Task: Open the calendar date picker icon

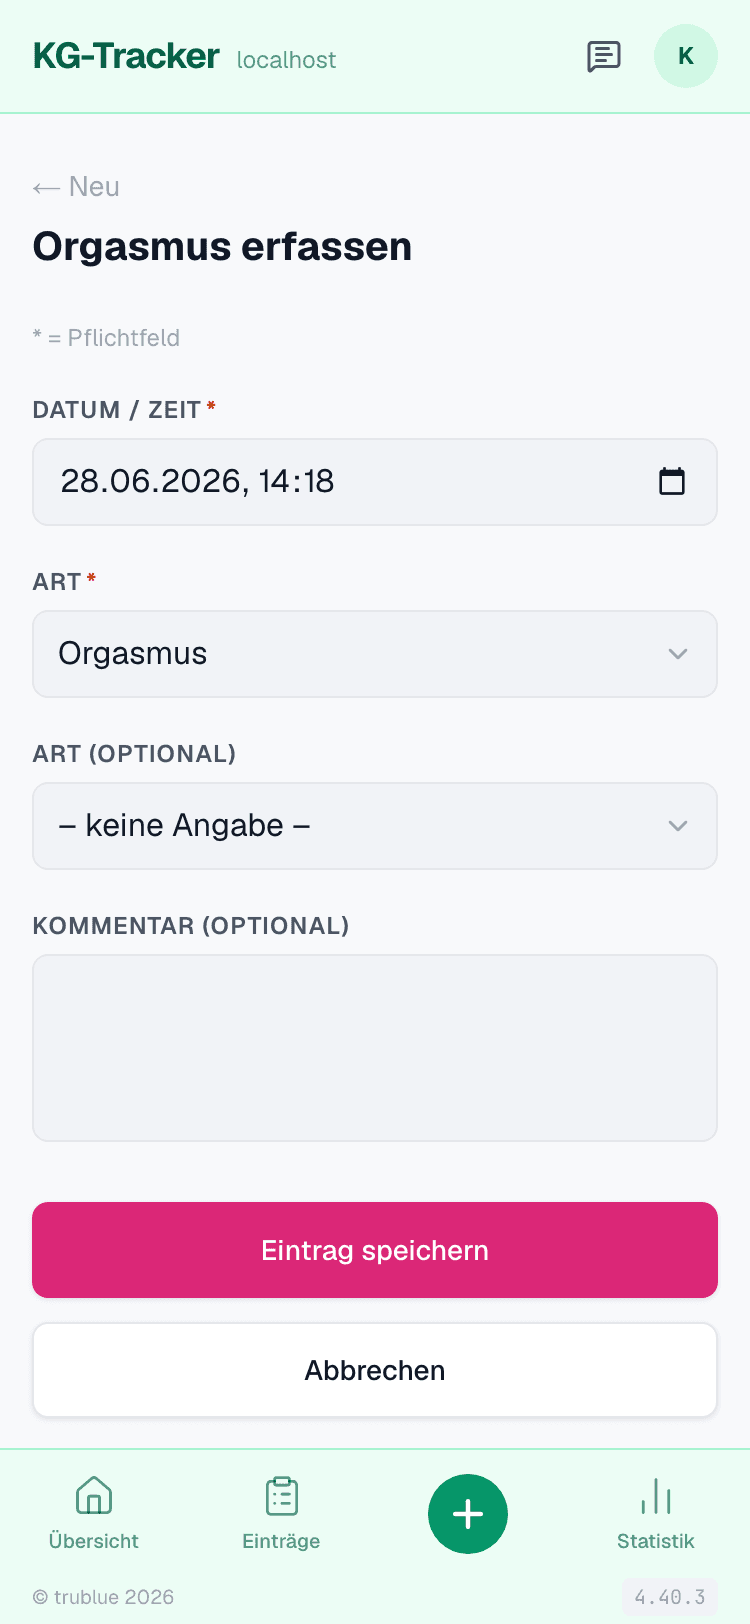Action: [672, 482]
